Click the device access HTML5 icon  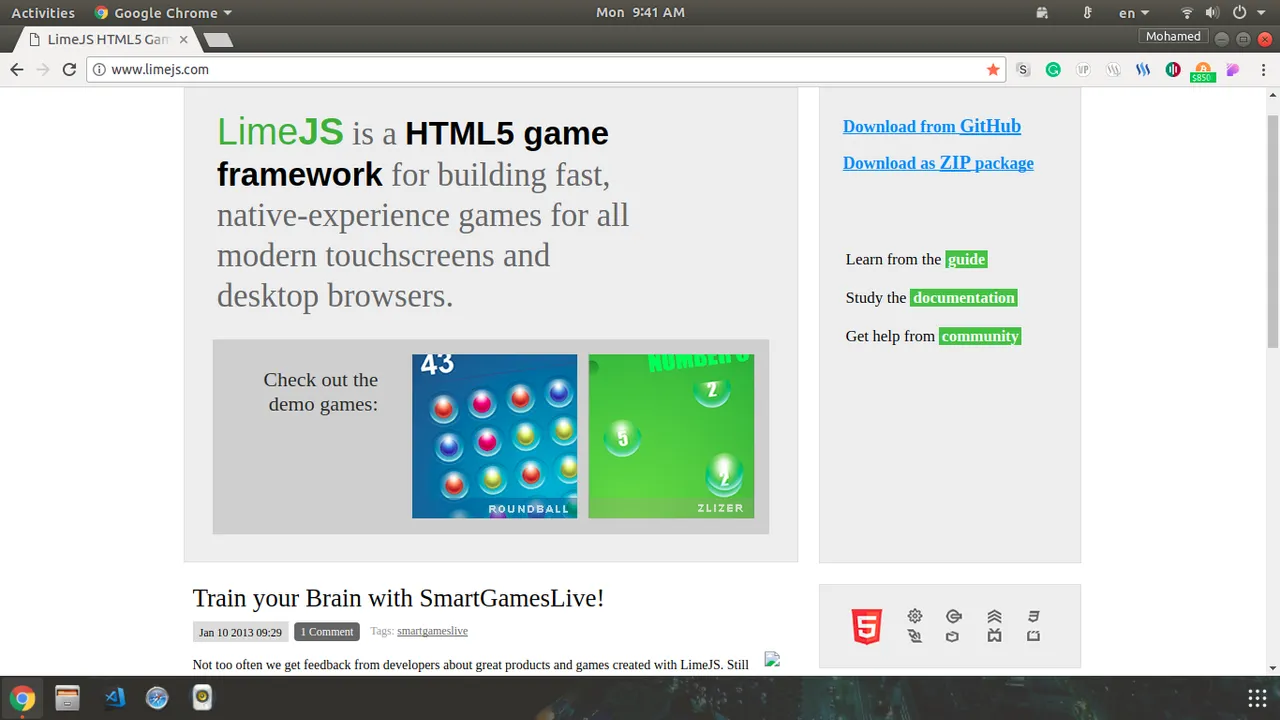(914, 636)
